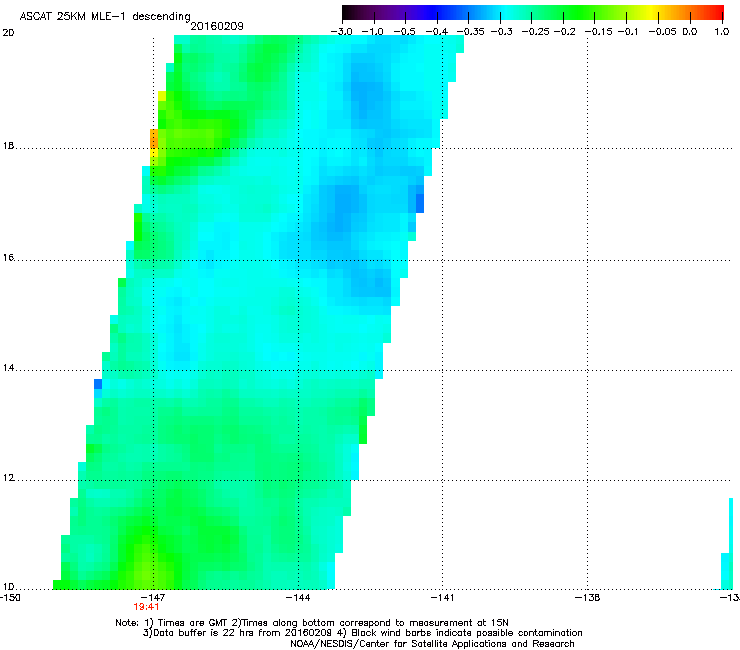Click the orange data cell near 18N
The height and width of the screenshot is (650, 740).
click(154, 138)
